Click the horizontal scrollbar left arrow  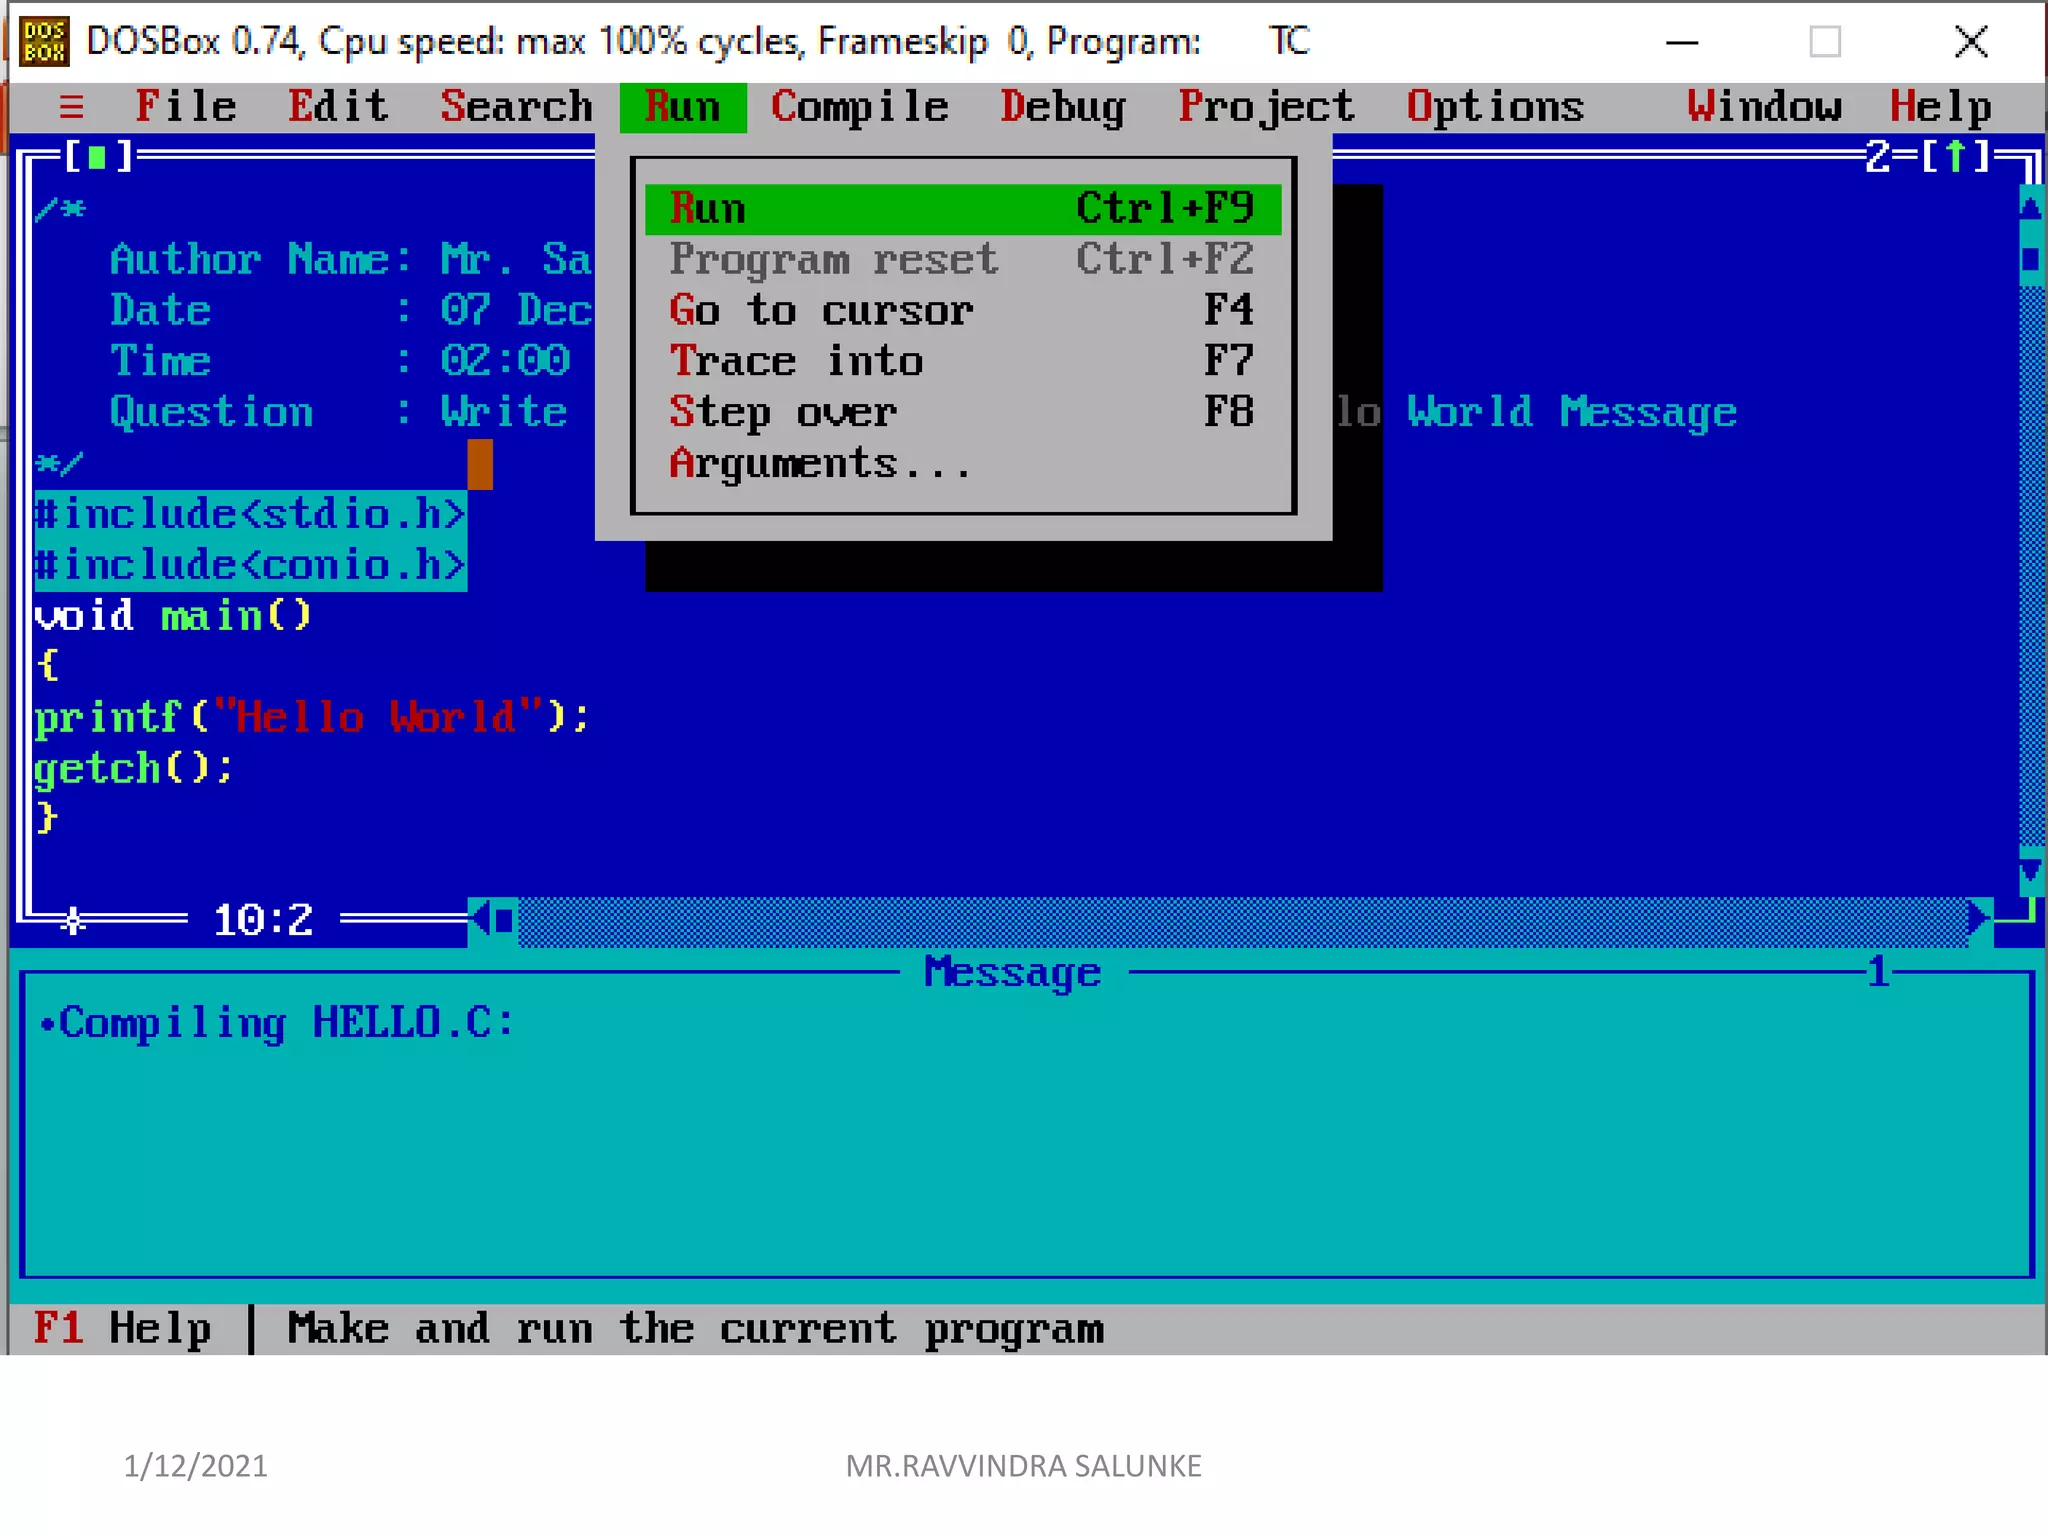point(482,918)
